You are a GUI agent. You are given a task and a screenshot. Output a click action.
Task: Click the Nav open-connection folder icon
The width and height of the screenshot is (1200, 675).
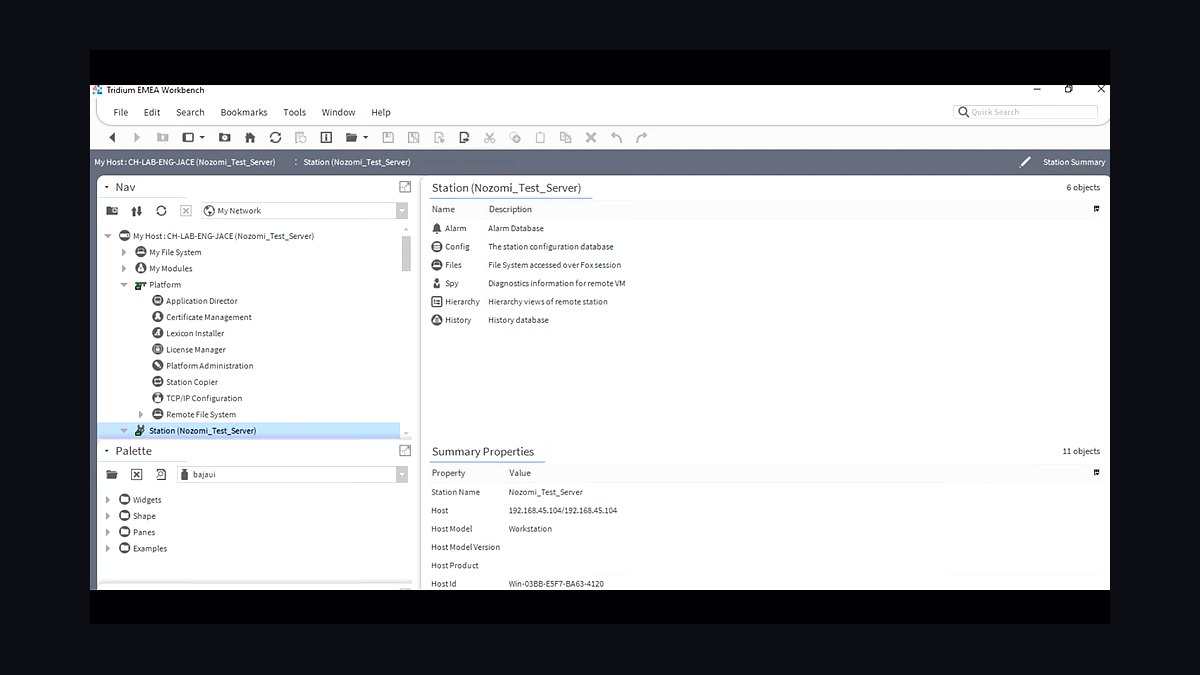(112, 211)
